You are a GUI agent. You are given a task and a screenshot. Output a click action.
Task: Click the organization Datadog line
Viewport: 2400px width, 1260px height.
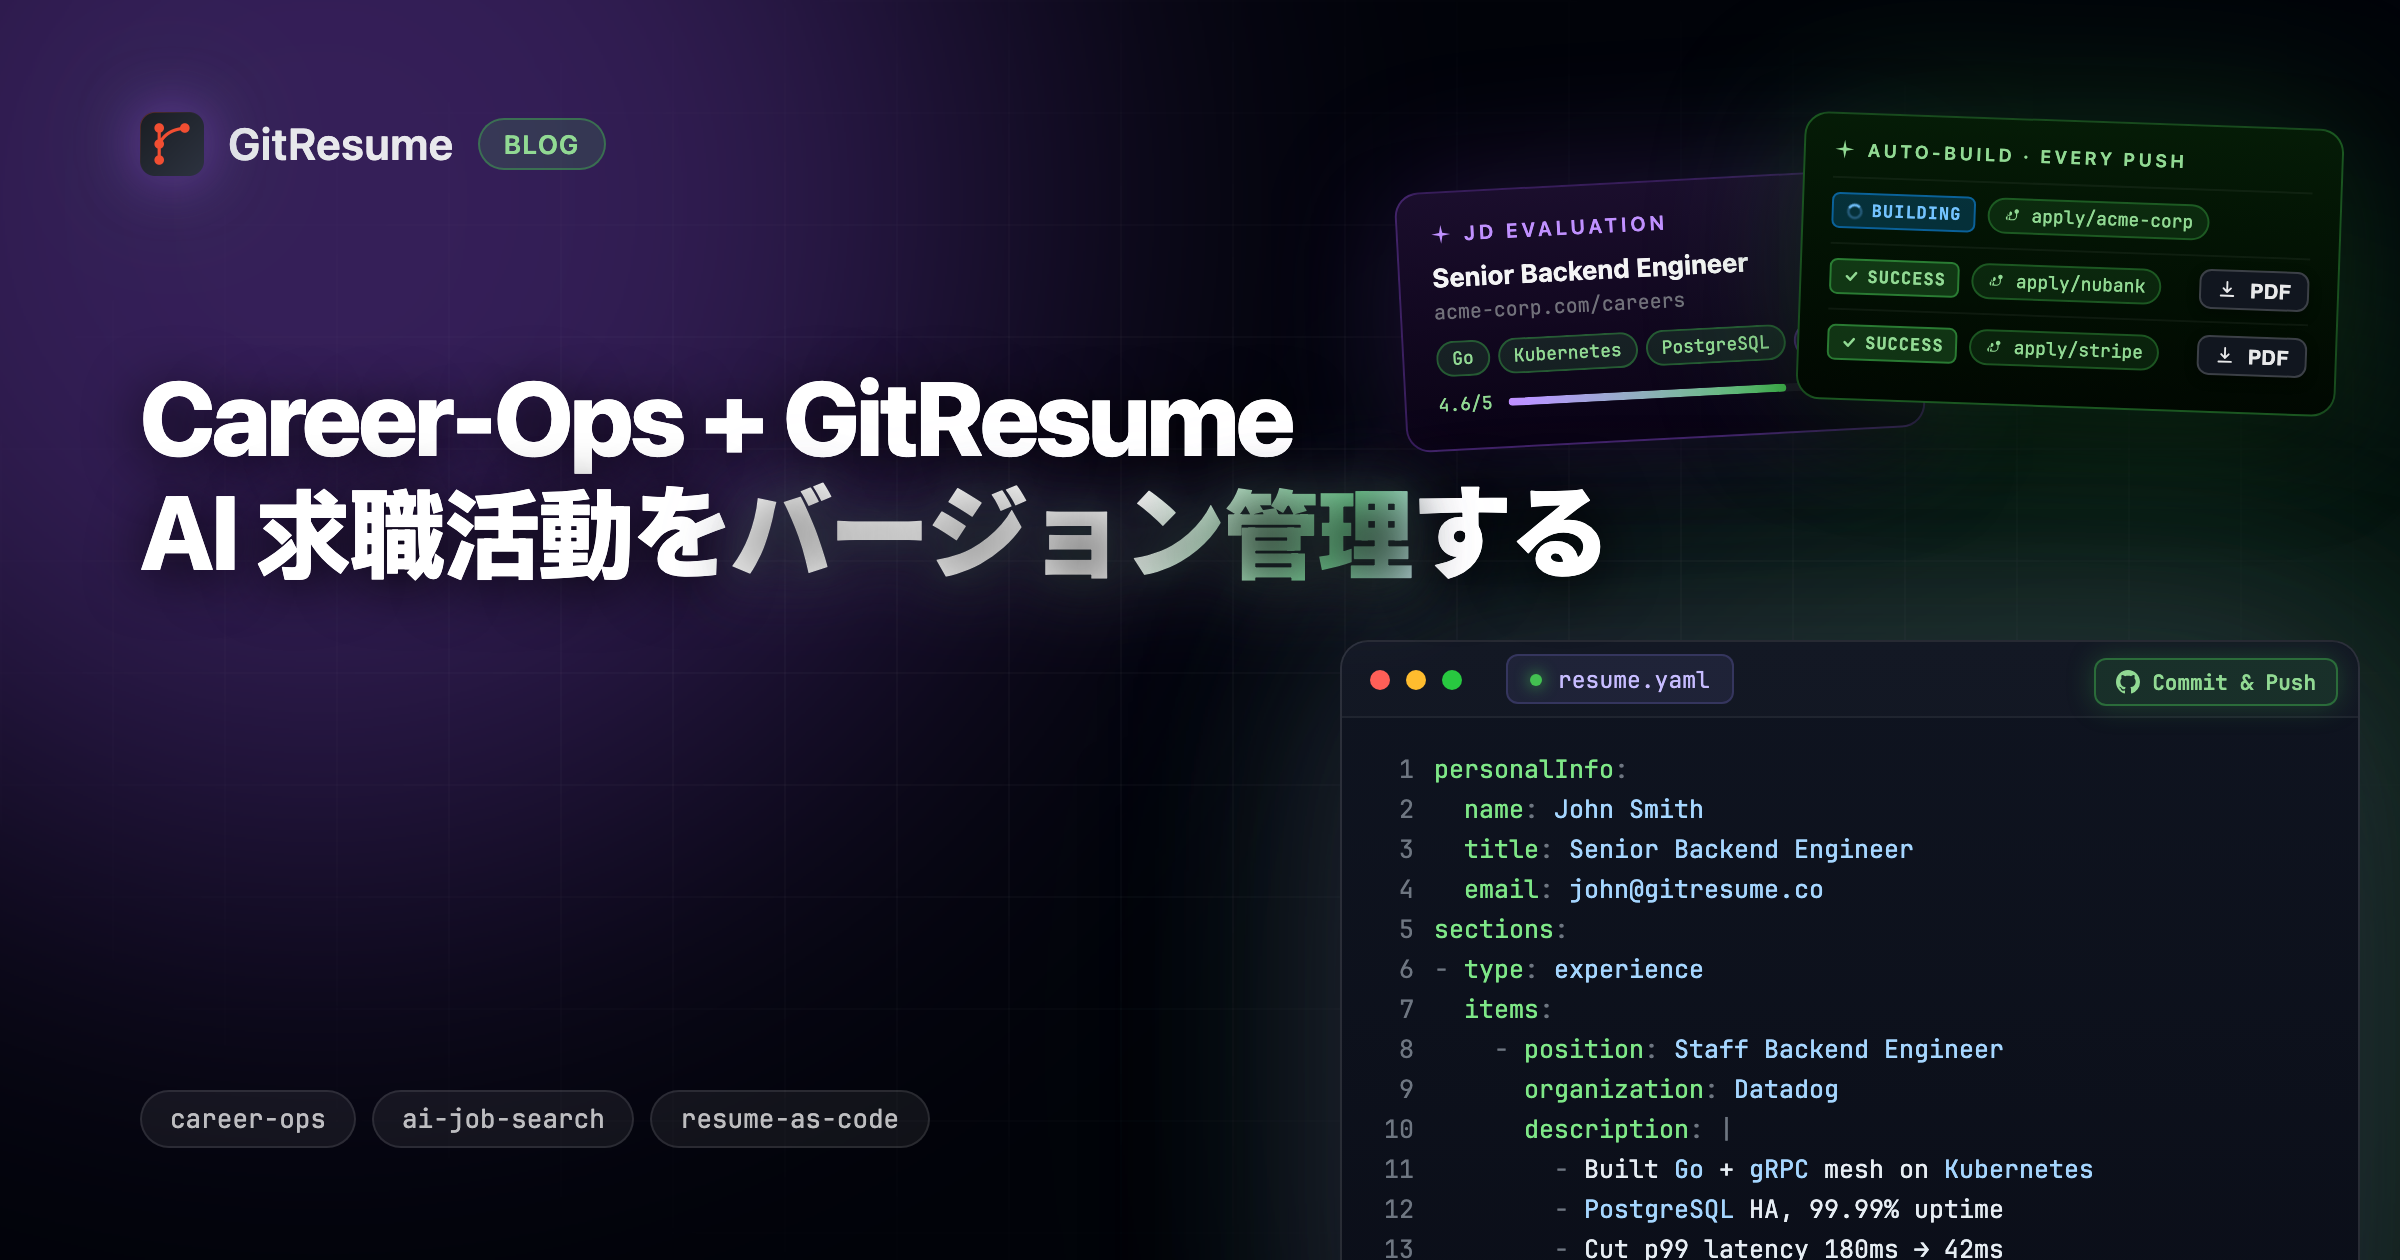(x=1681, y=1089)
